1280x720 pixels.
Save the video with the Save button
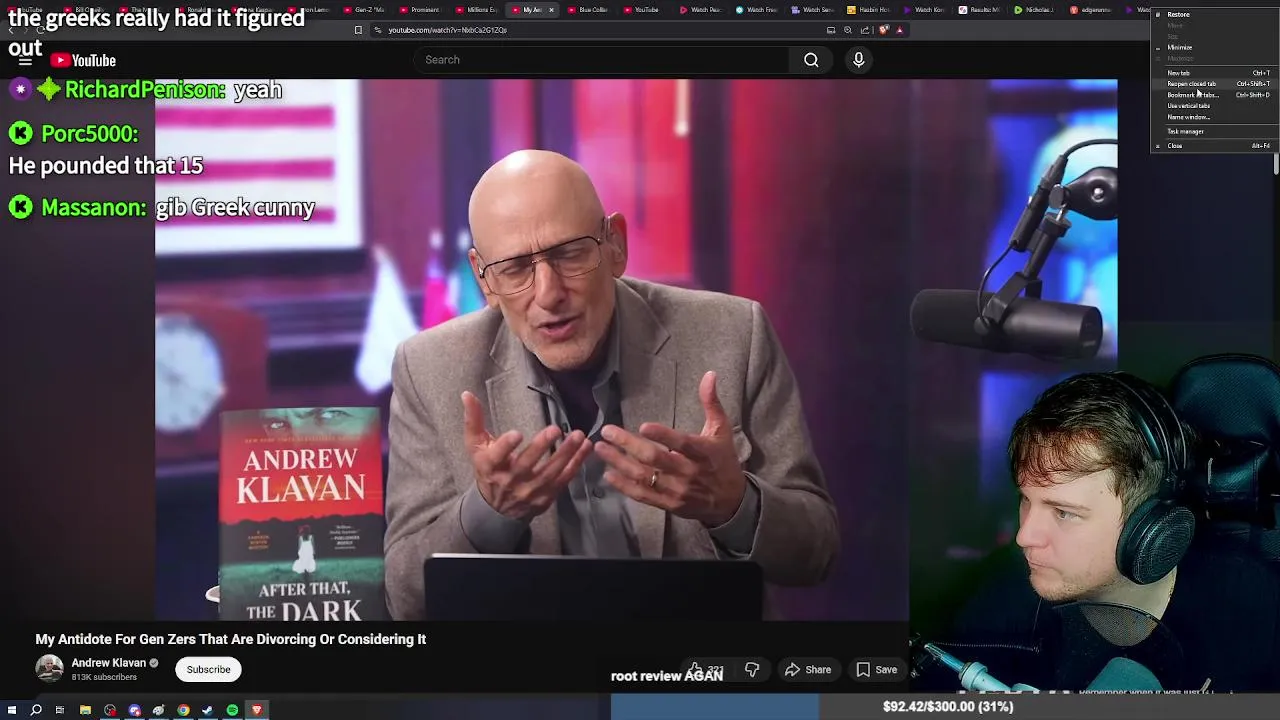tap(876, 670)
